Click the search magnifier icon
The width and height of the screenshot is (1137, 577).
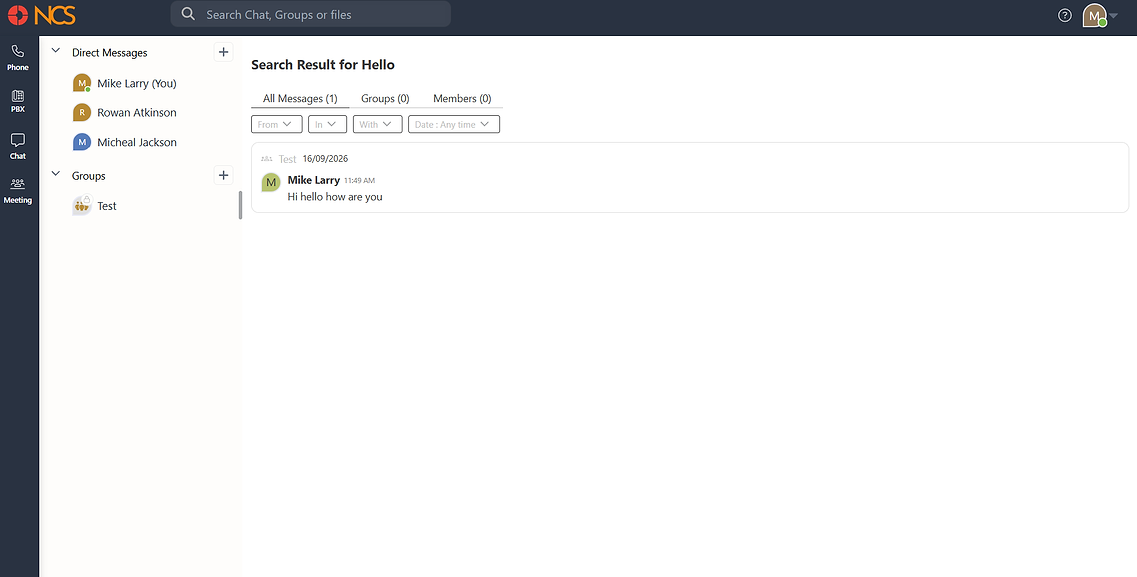[x=188, y=14]
